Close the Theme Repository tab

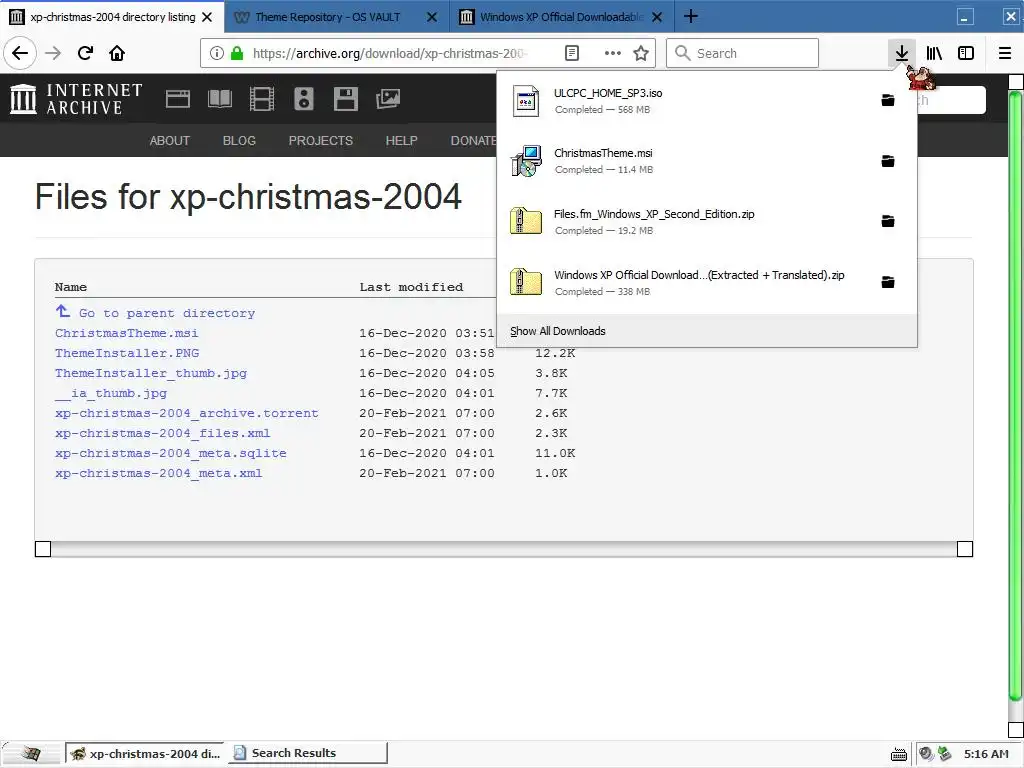click(x=432, y=17)
